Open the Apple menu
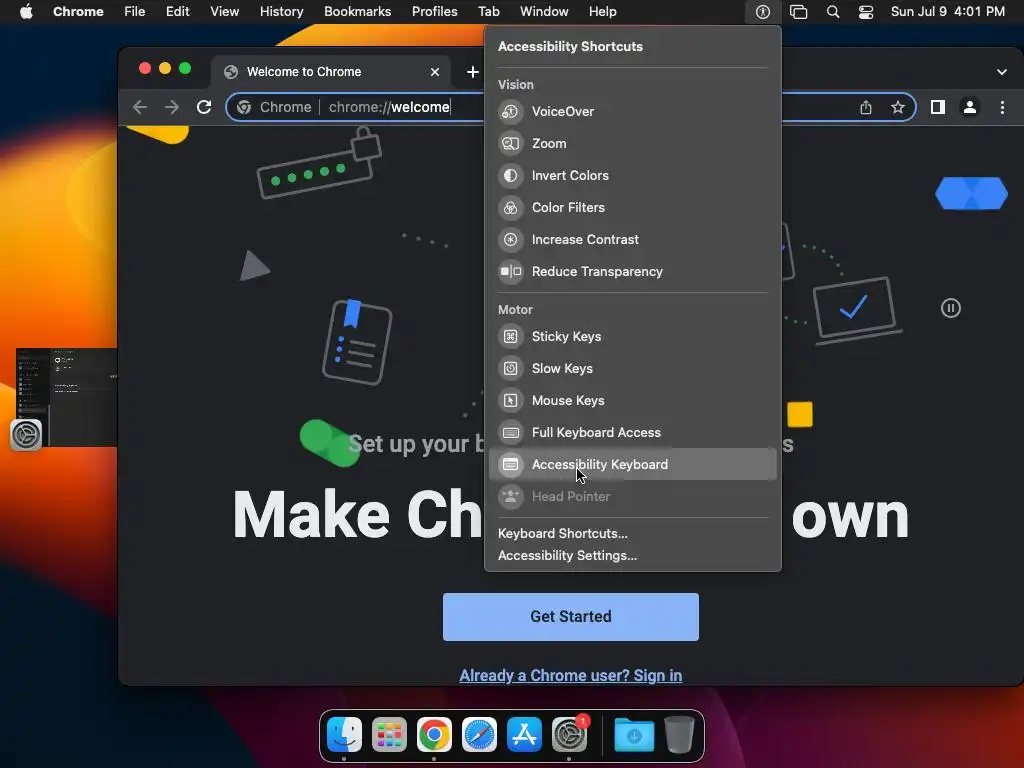This screenshot has height=768, width=1024. click(26, 12)
